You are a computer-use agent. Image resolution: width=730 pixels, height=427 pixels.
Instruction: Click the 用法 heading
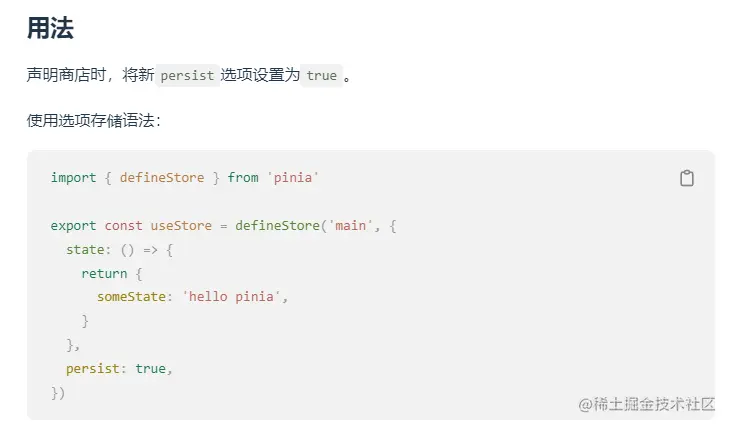click(x=50, y=28)
